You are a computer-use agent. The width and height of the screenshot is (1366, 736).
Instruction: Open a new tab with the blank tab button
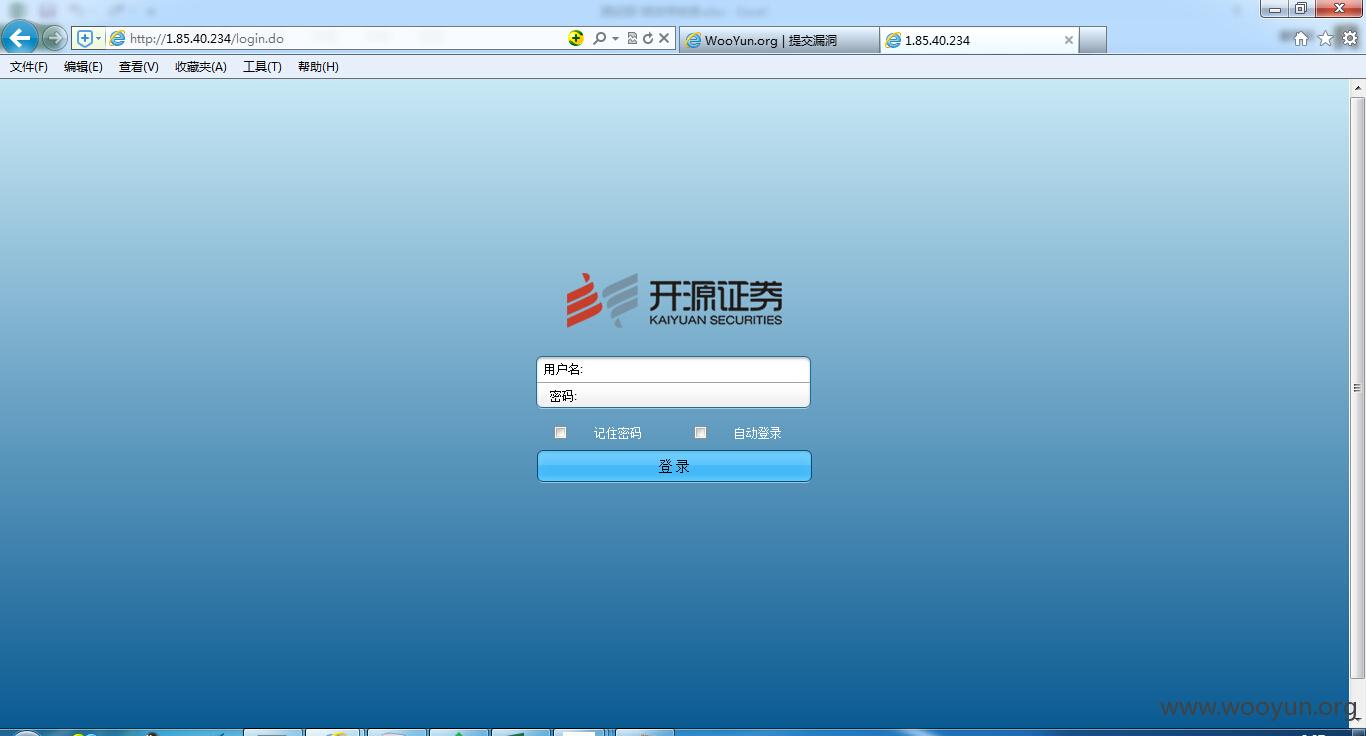(x=1093, y=40)
